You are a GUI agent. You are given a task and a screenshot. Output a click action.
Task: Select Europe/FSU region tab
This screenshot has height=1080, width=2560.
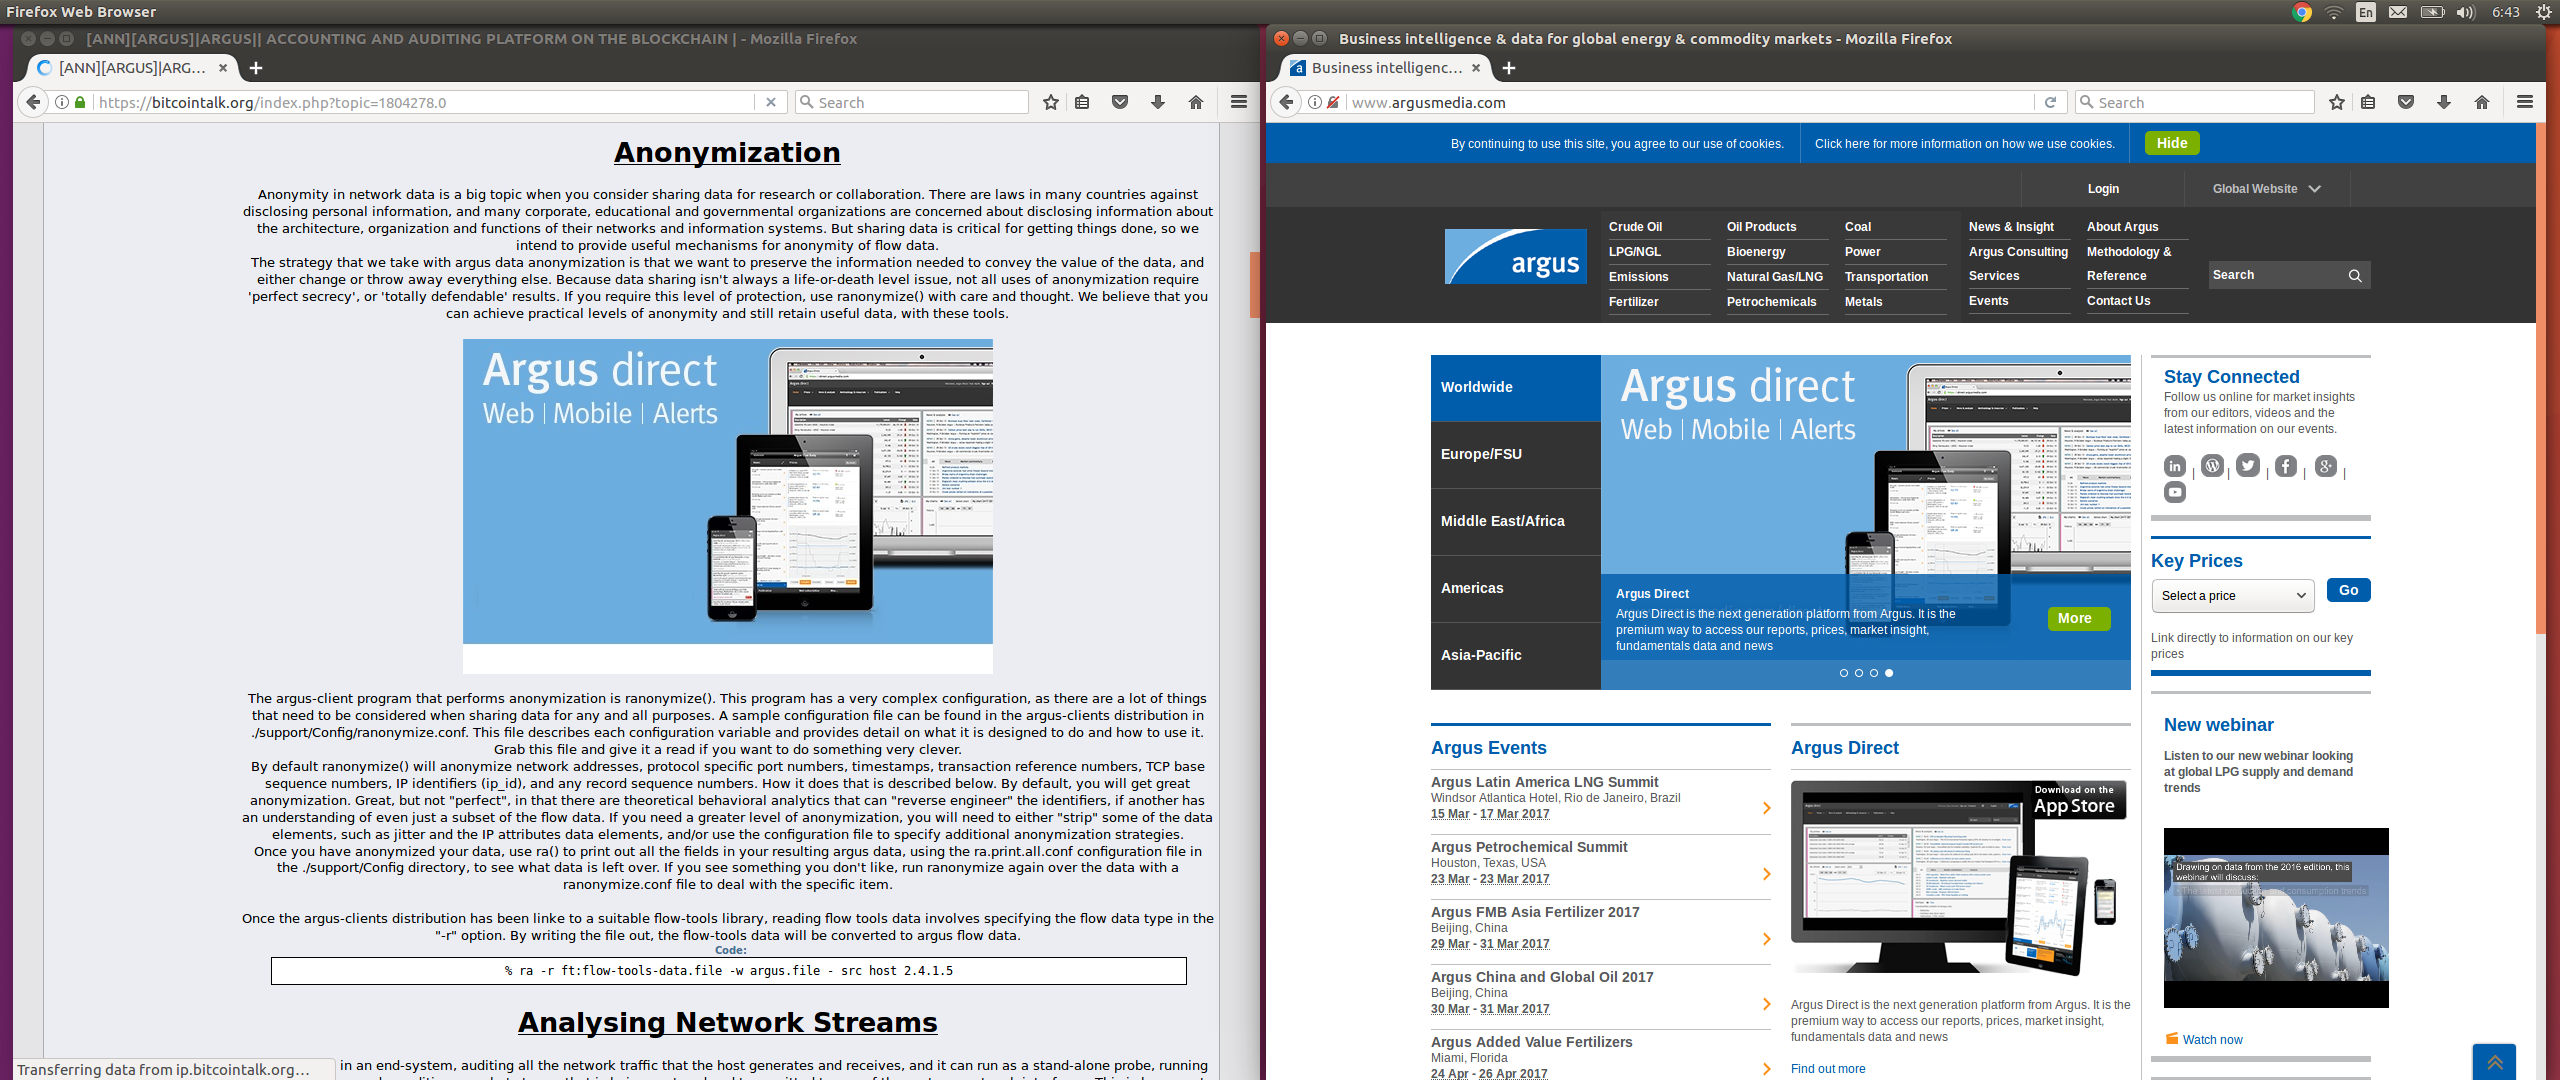pos(1515,455)
